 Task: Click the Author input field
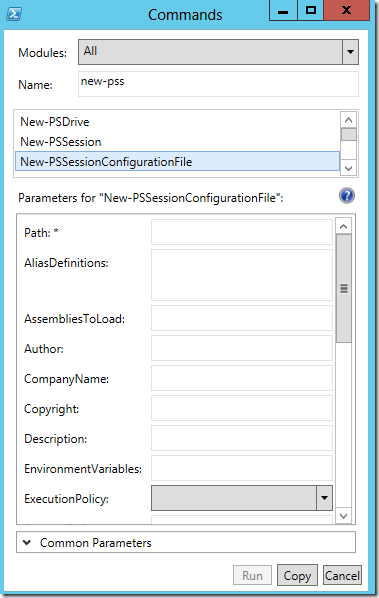click(x=242, y=348)
